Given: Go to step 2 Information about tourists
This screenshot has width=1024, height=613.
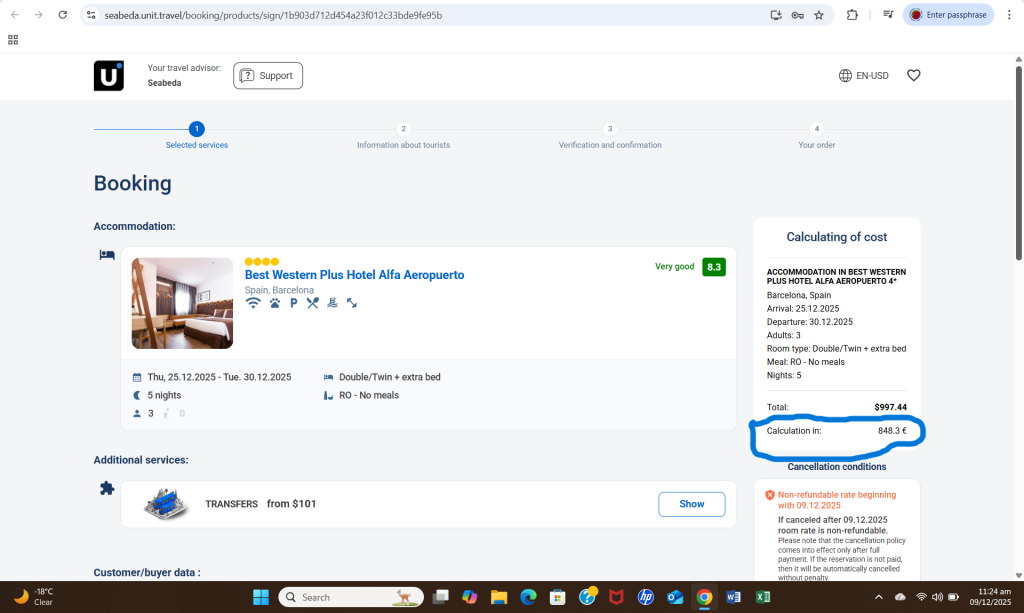Looking at the screenshot, I should click(x=403, y=129).
